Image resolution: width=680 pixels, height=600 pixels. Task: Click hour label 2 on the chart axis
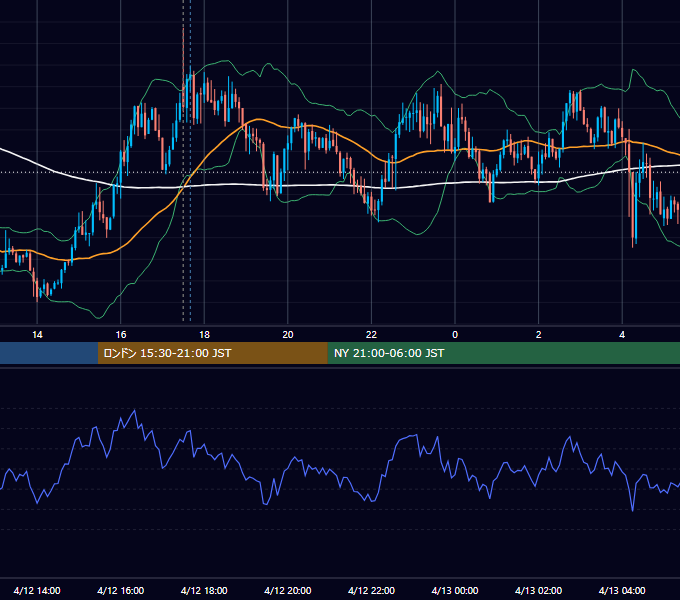[539, 335]
